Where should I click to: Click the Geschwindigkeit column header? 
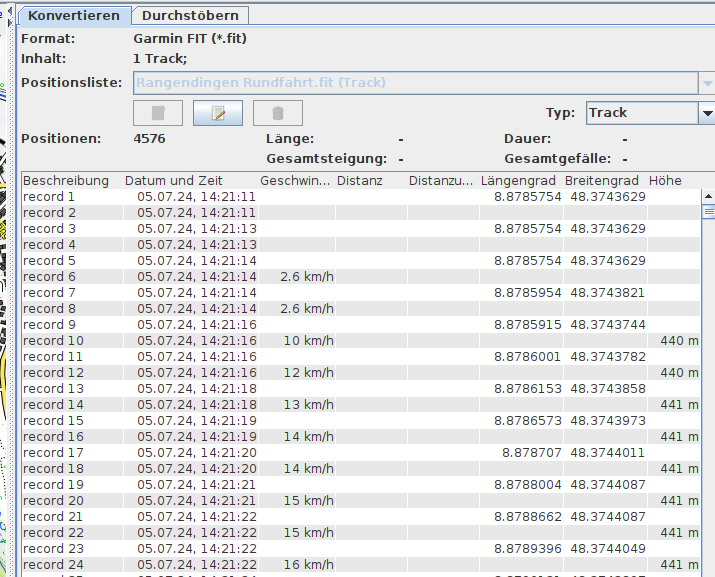click(x=294, y=181)
